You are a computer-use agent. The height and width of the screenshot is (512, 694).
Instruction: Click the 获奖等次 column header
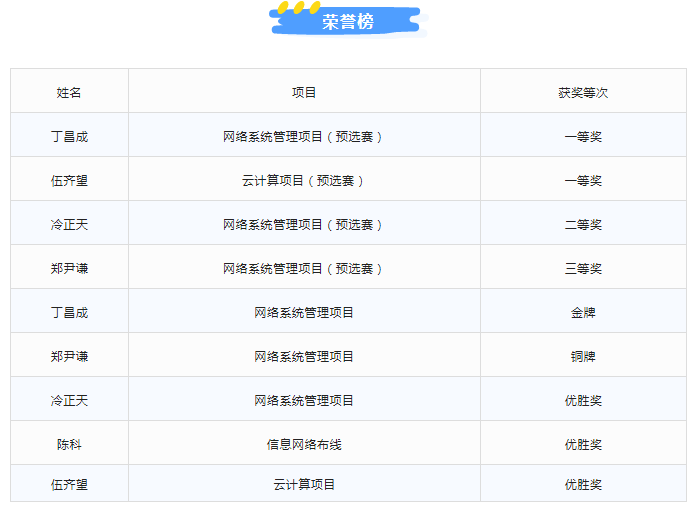point(583,92)
